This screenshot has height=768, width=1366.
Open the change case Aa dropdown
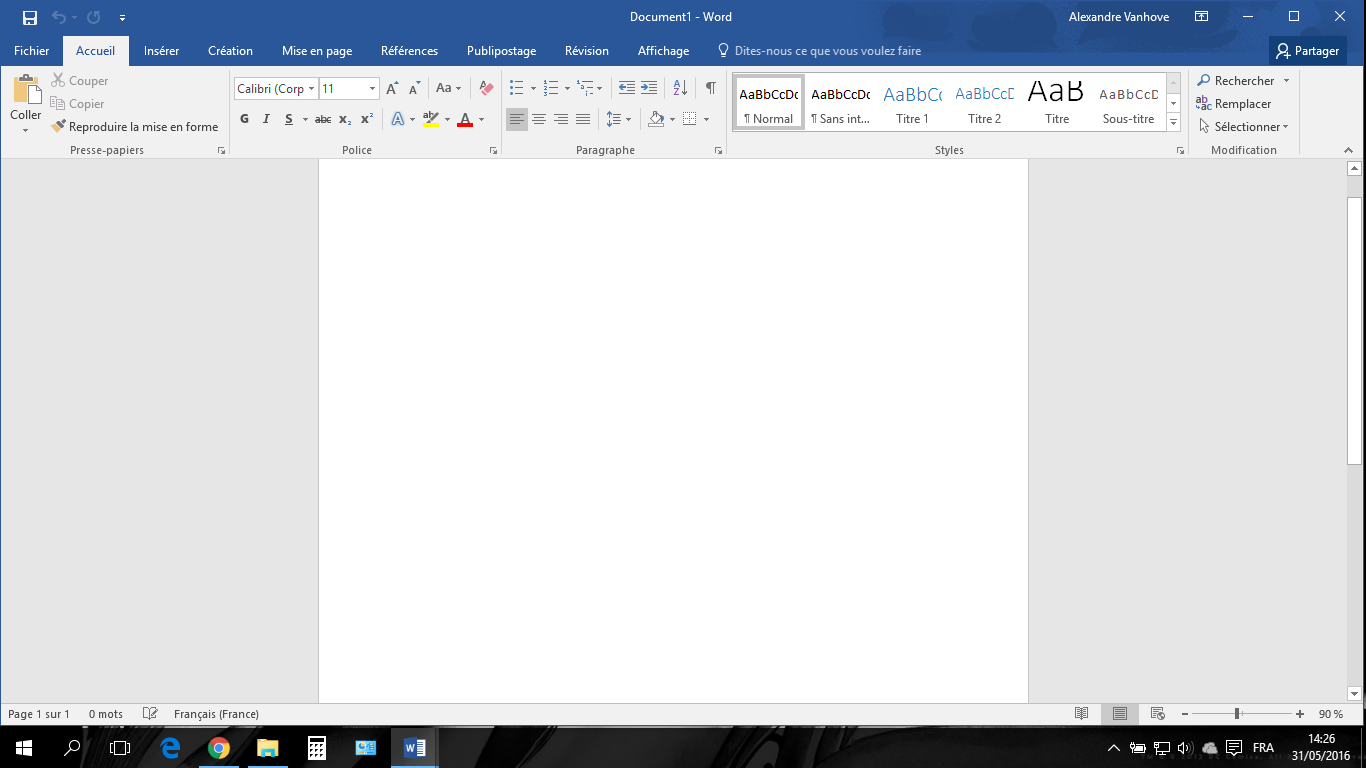click(x=448, y=88)
